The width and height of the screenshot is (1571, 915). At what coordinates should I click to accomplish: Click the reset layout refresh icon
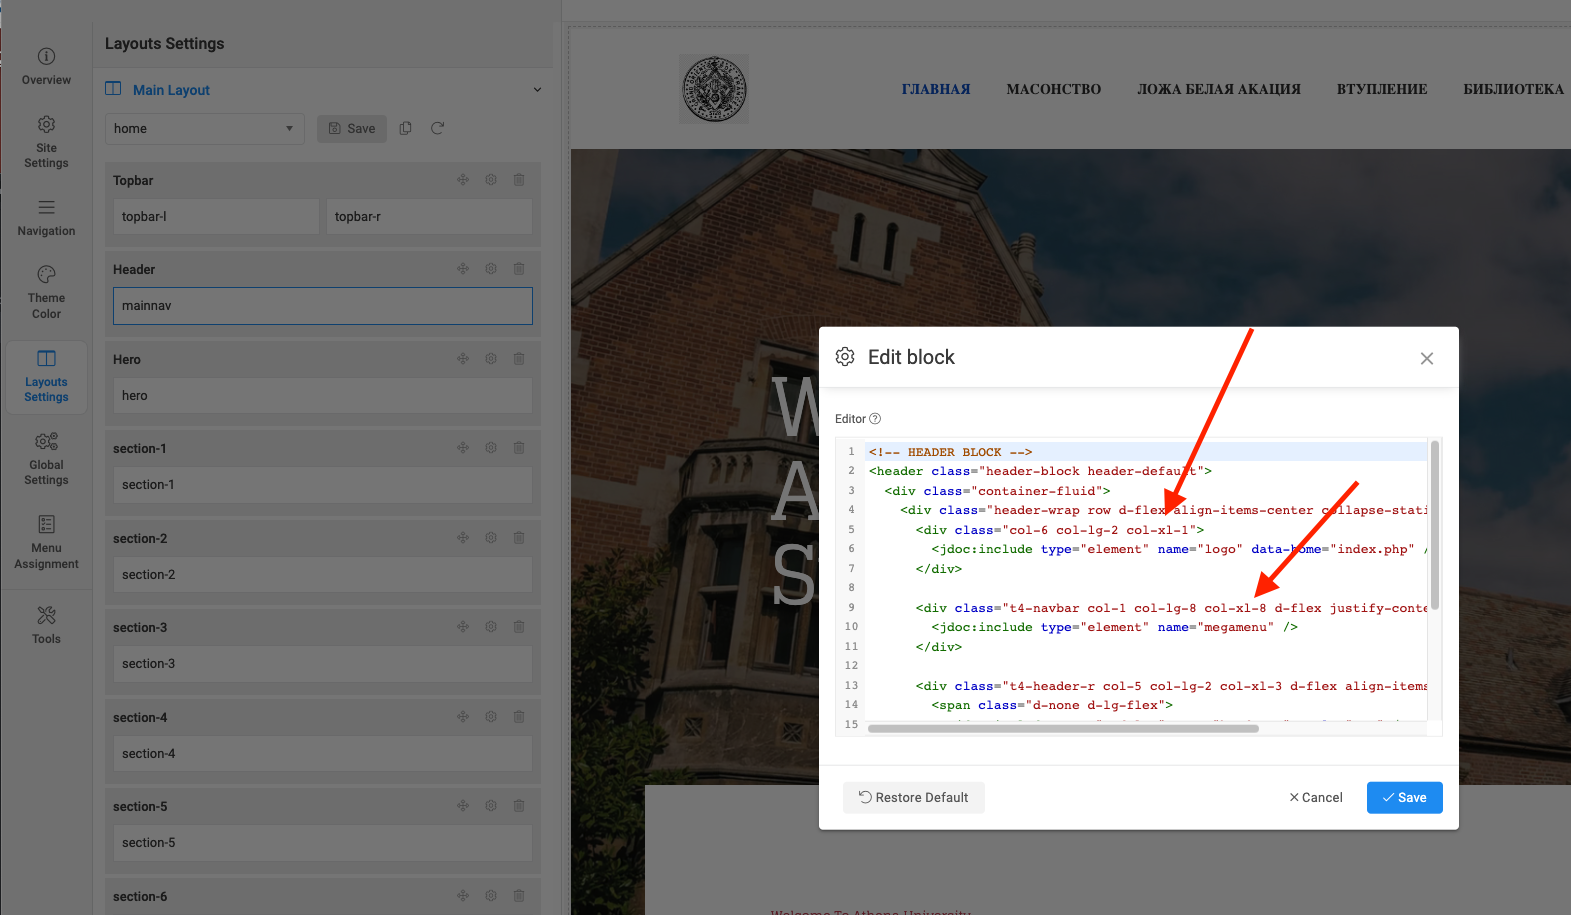[437, 128]
